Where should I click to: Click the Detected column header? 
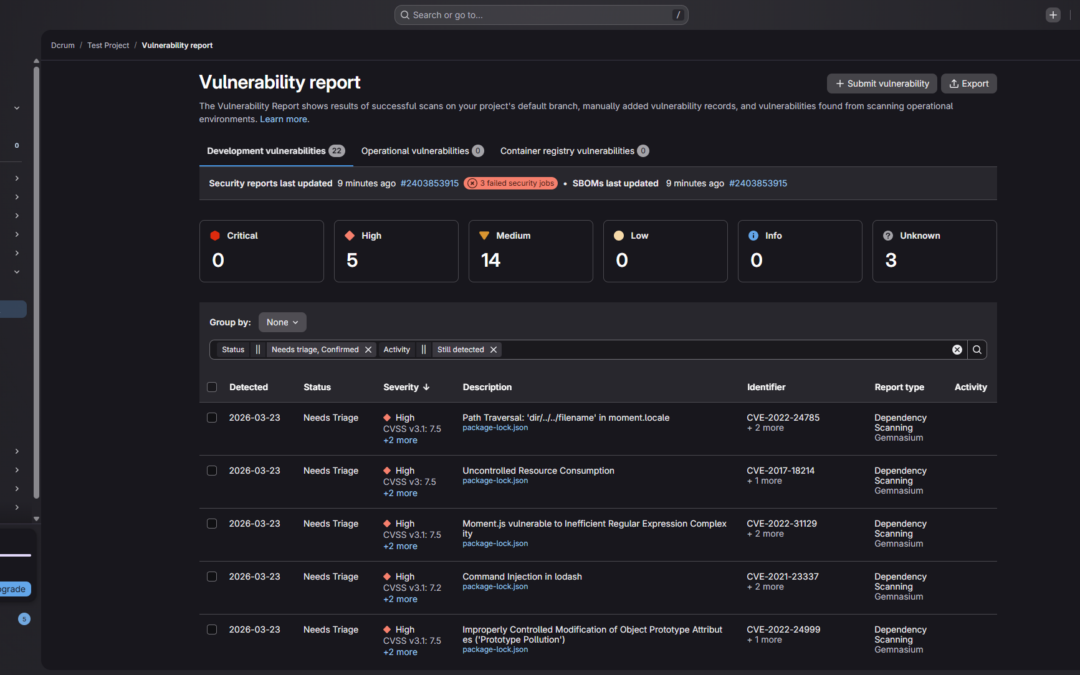point(249,388)
